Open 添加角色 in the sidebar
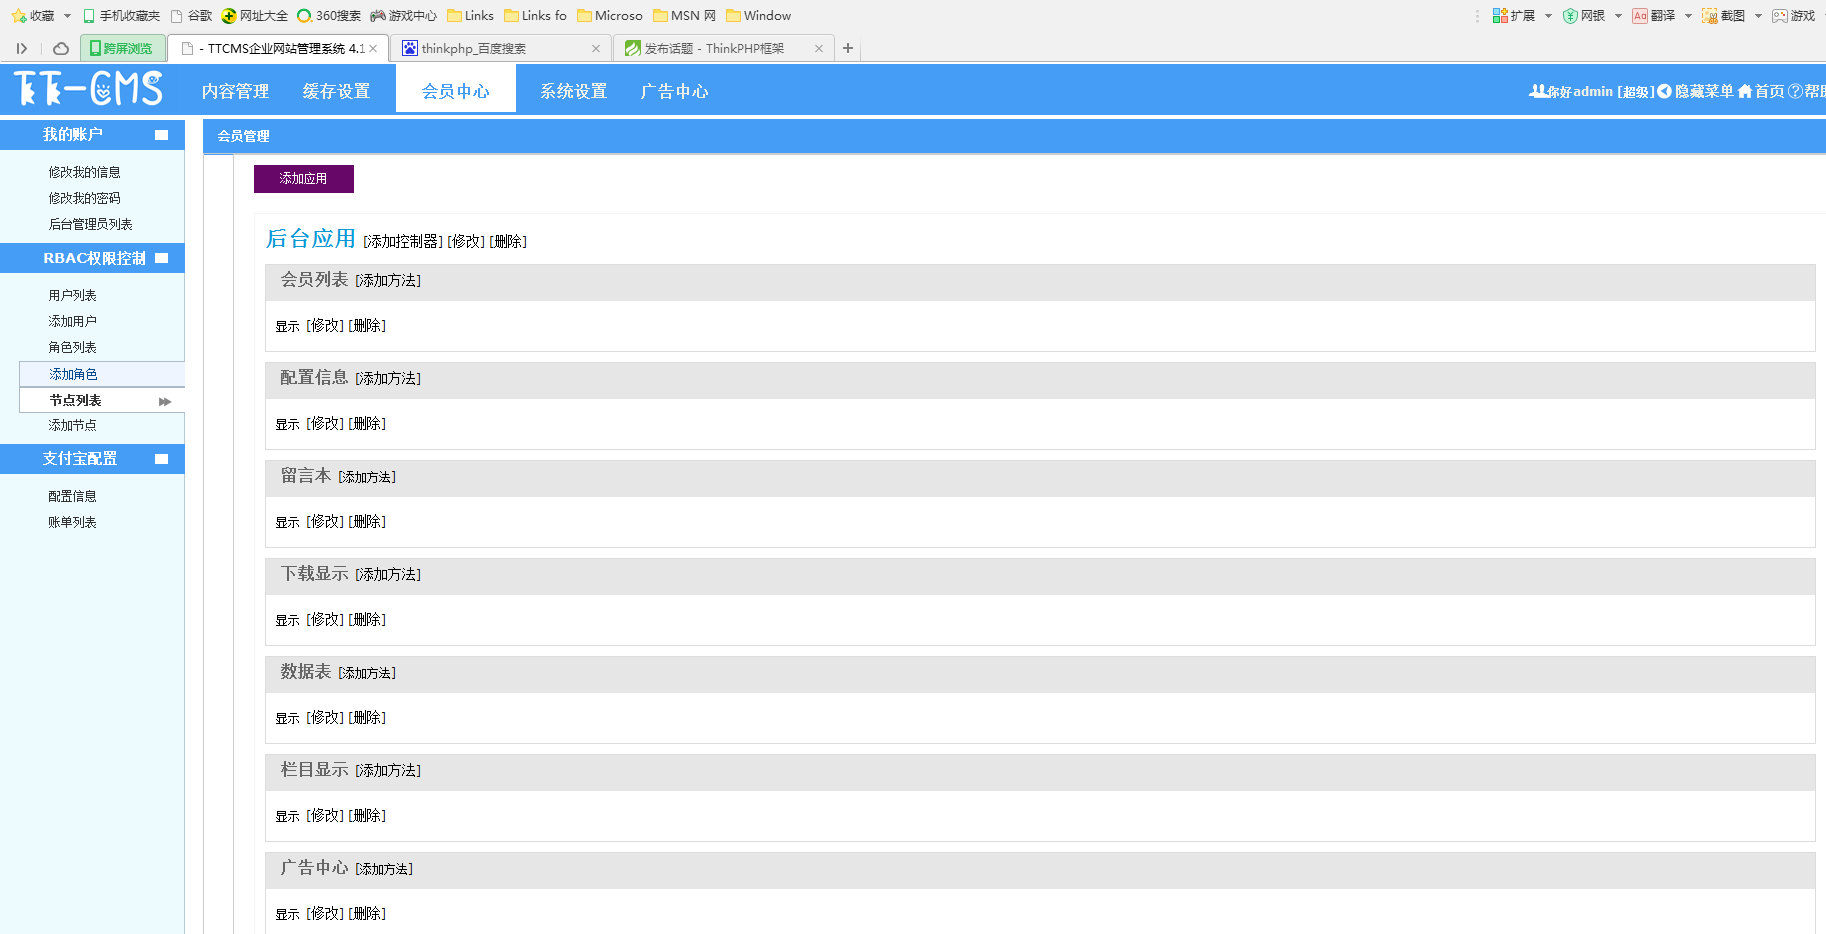Screen dimensions: 1826x934 pos(73,374)
